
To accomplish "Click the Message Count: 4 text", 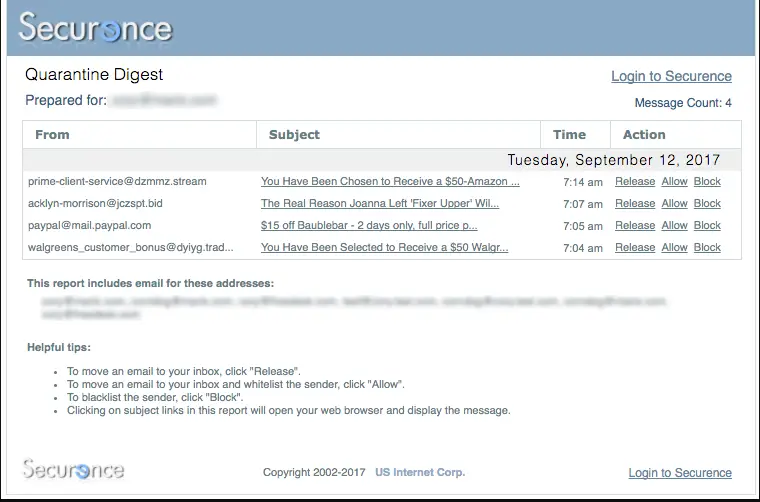I will [x=683, y=103].
